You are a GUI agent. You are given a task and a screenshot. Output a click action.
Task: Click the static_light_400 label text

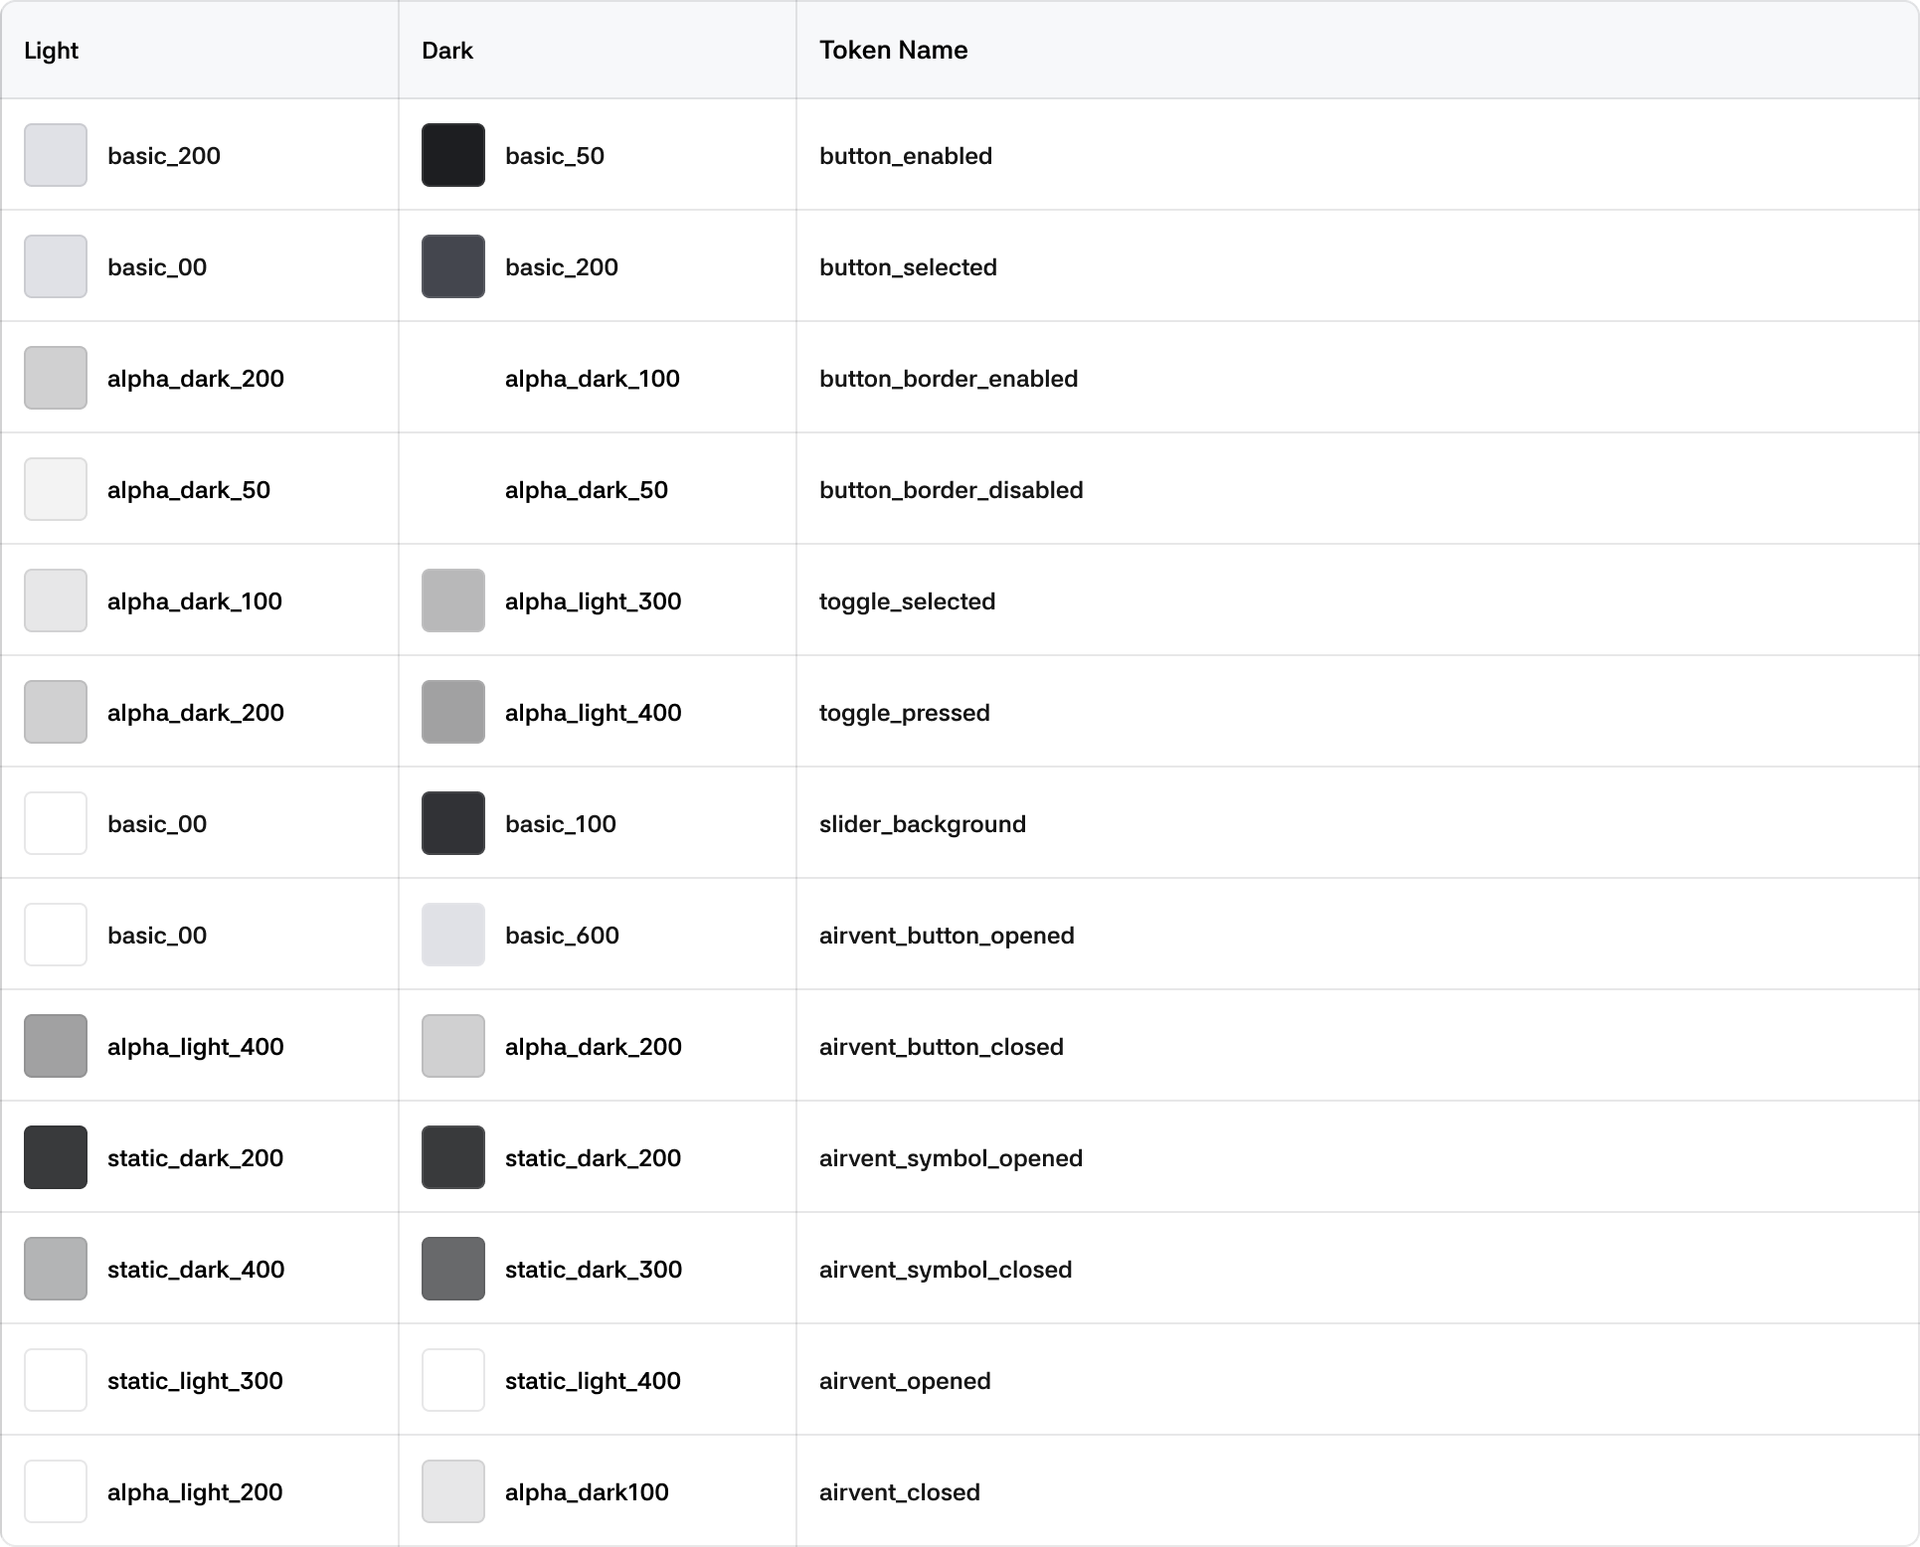(592, 1381)
